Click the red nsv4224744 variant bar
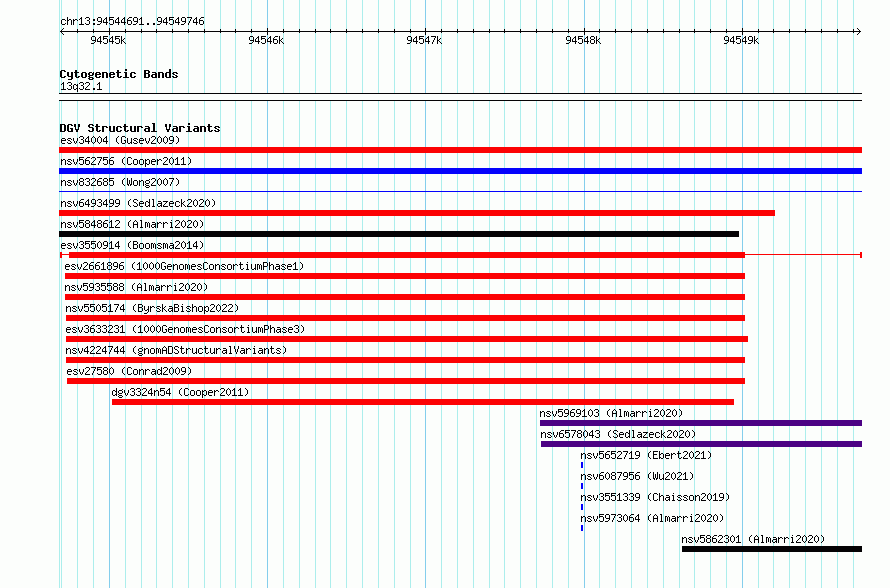 tap(405, 360)
